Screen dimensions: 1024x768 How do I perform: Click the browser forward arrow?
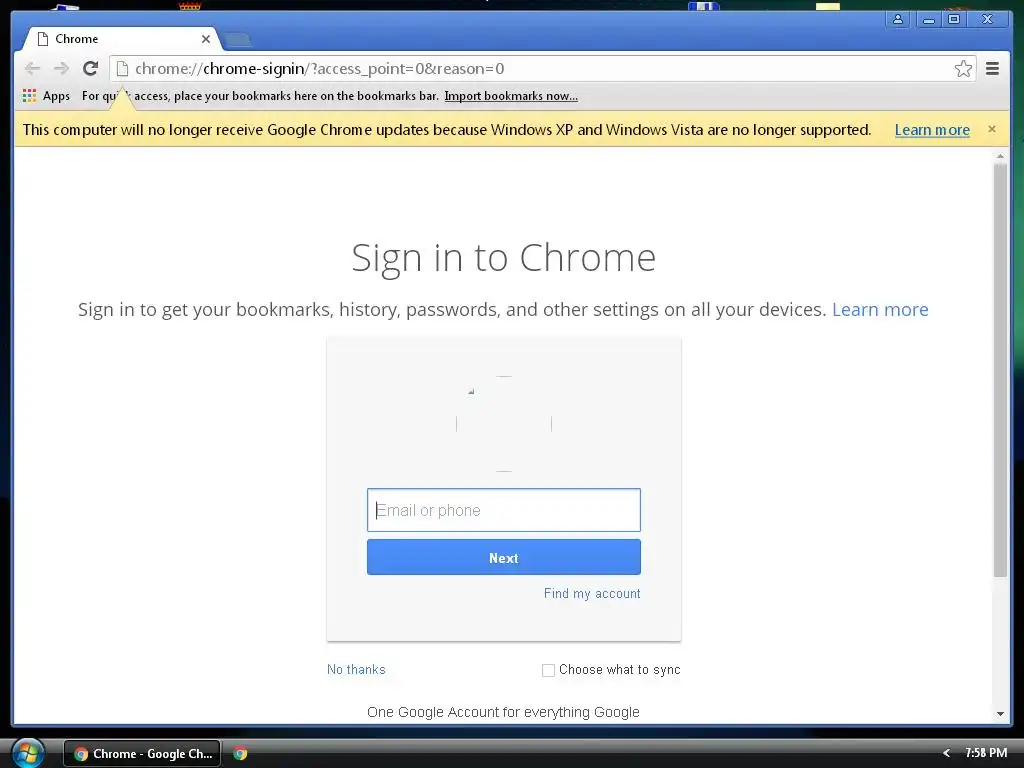coord(61,69)
